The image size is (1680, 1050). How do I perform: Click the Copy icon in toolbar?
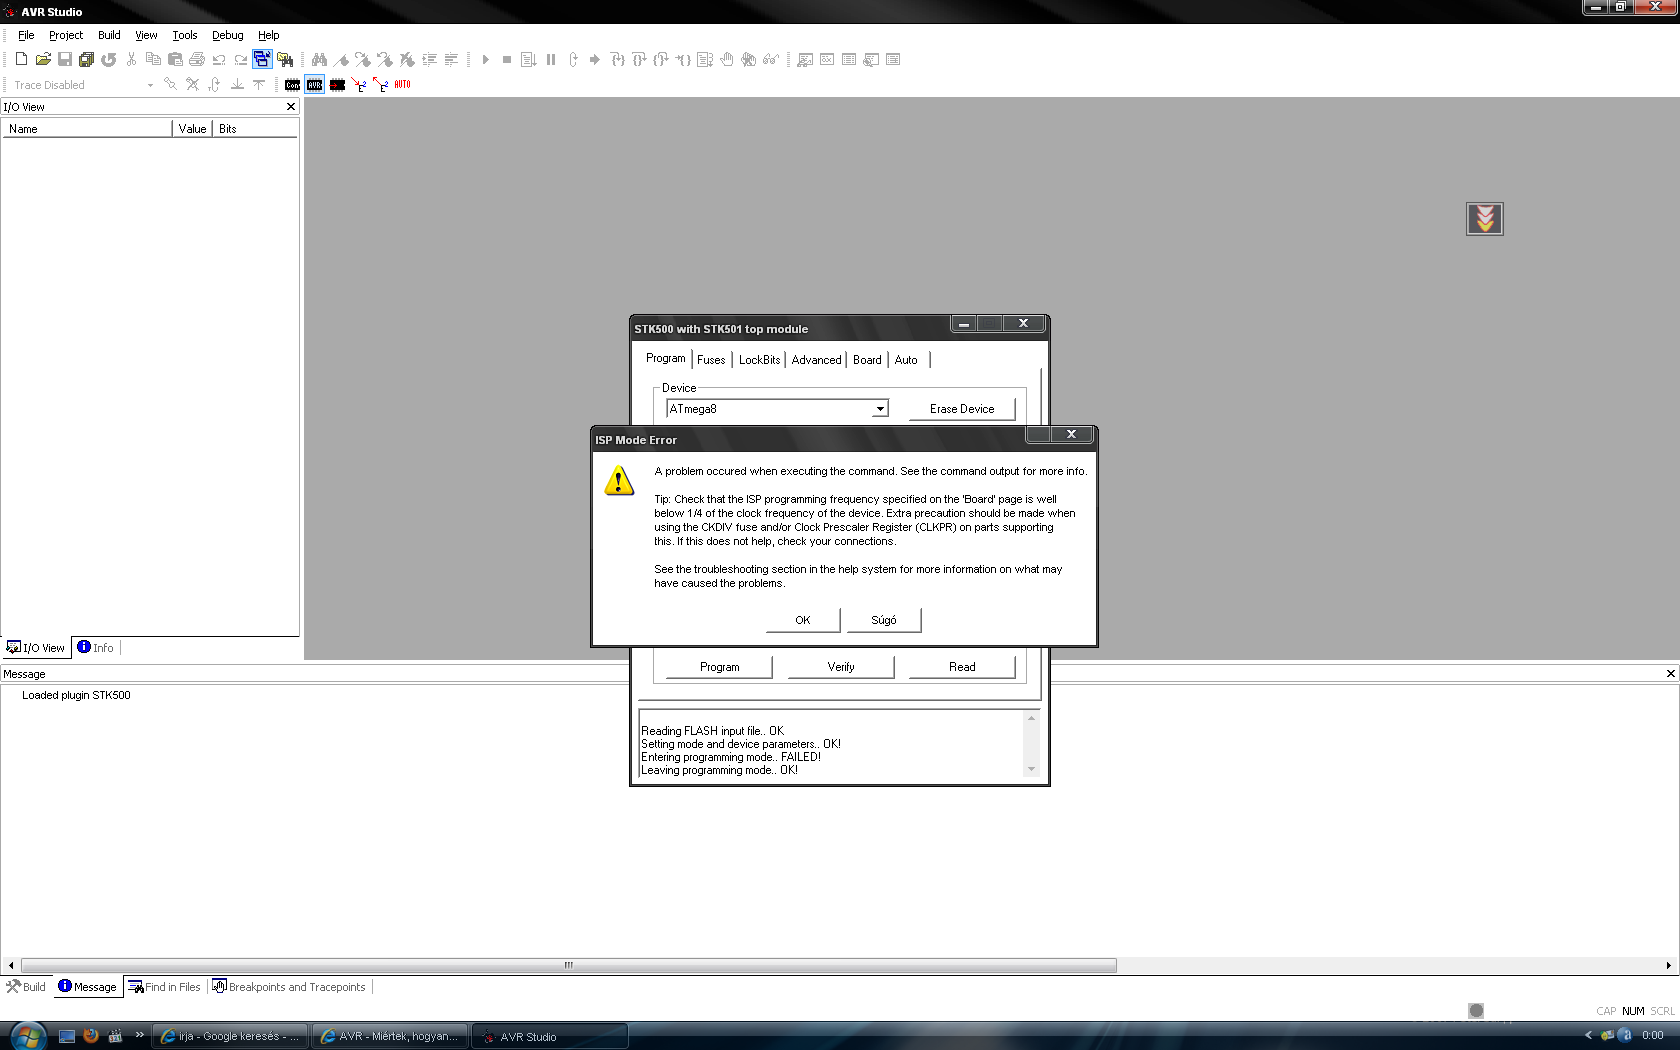tap(153, 60)
